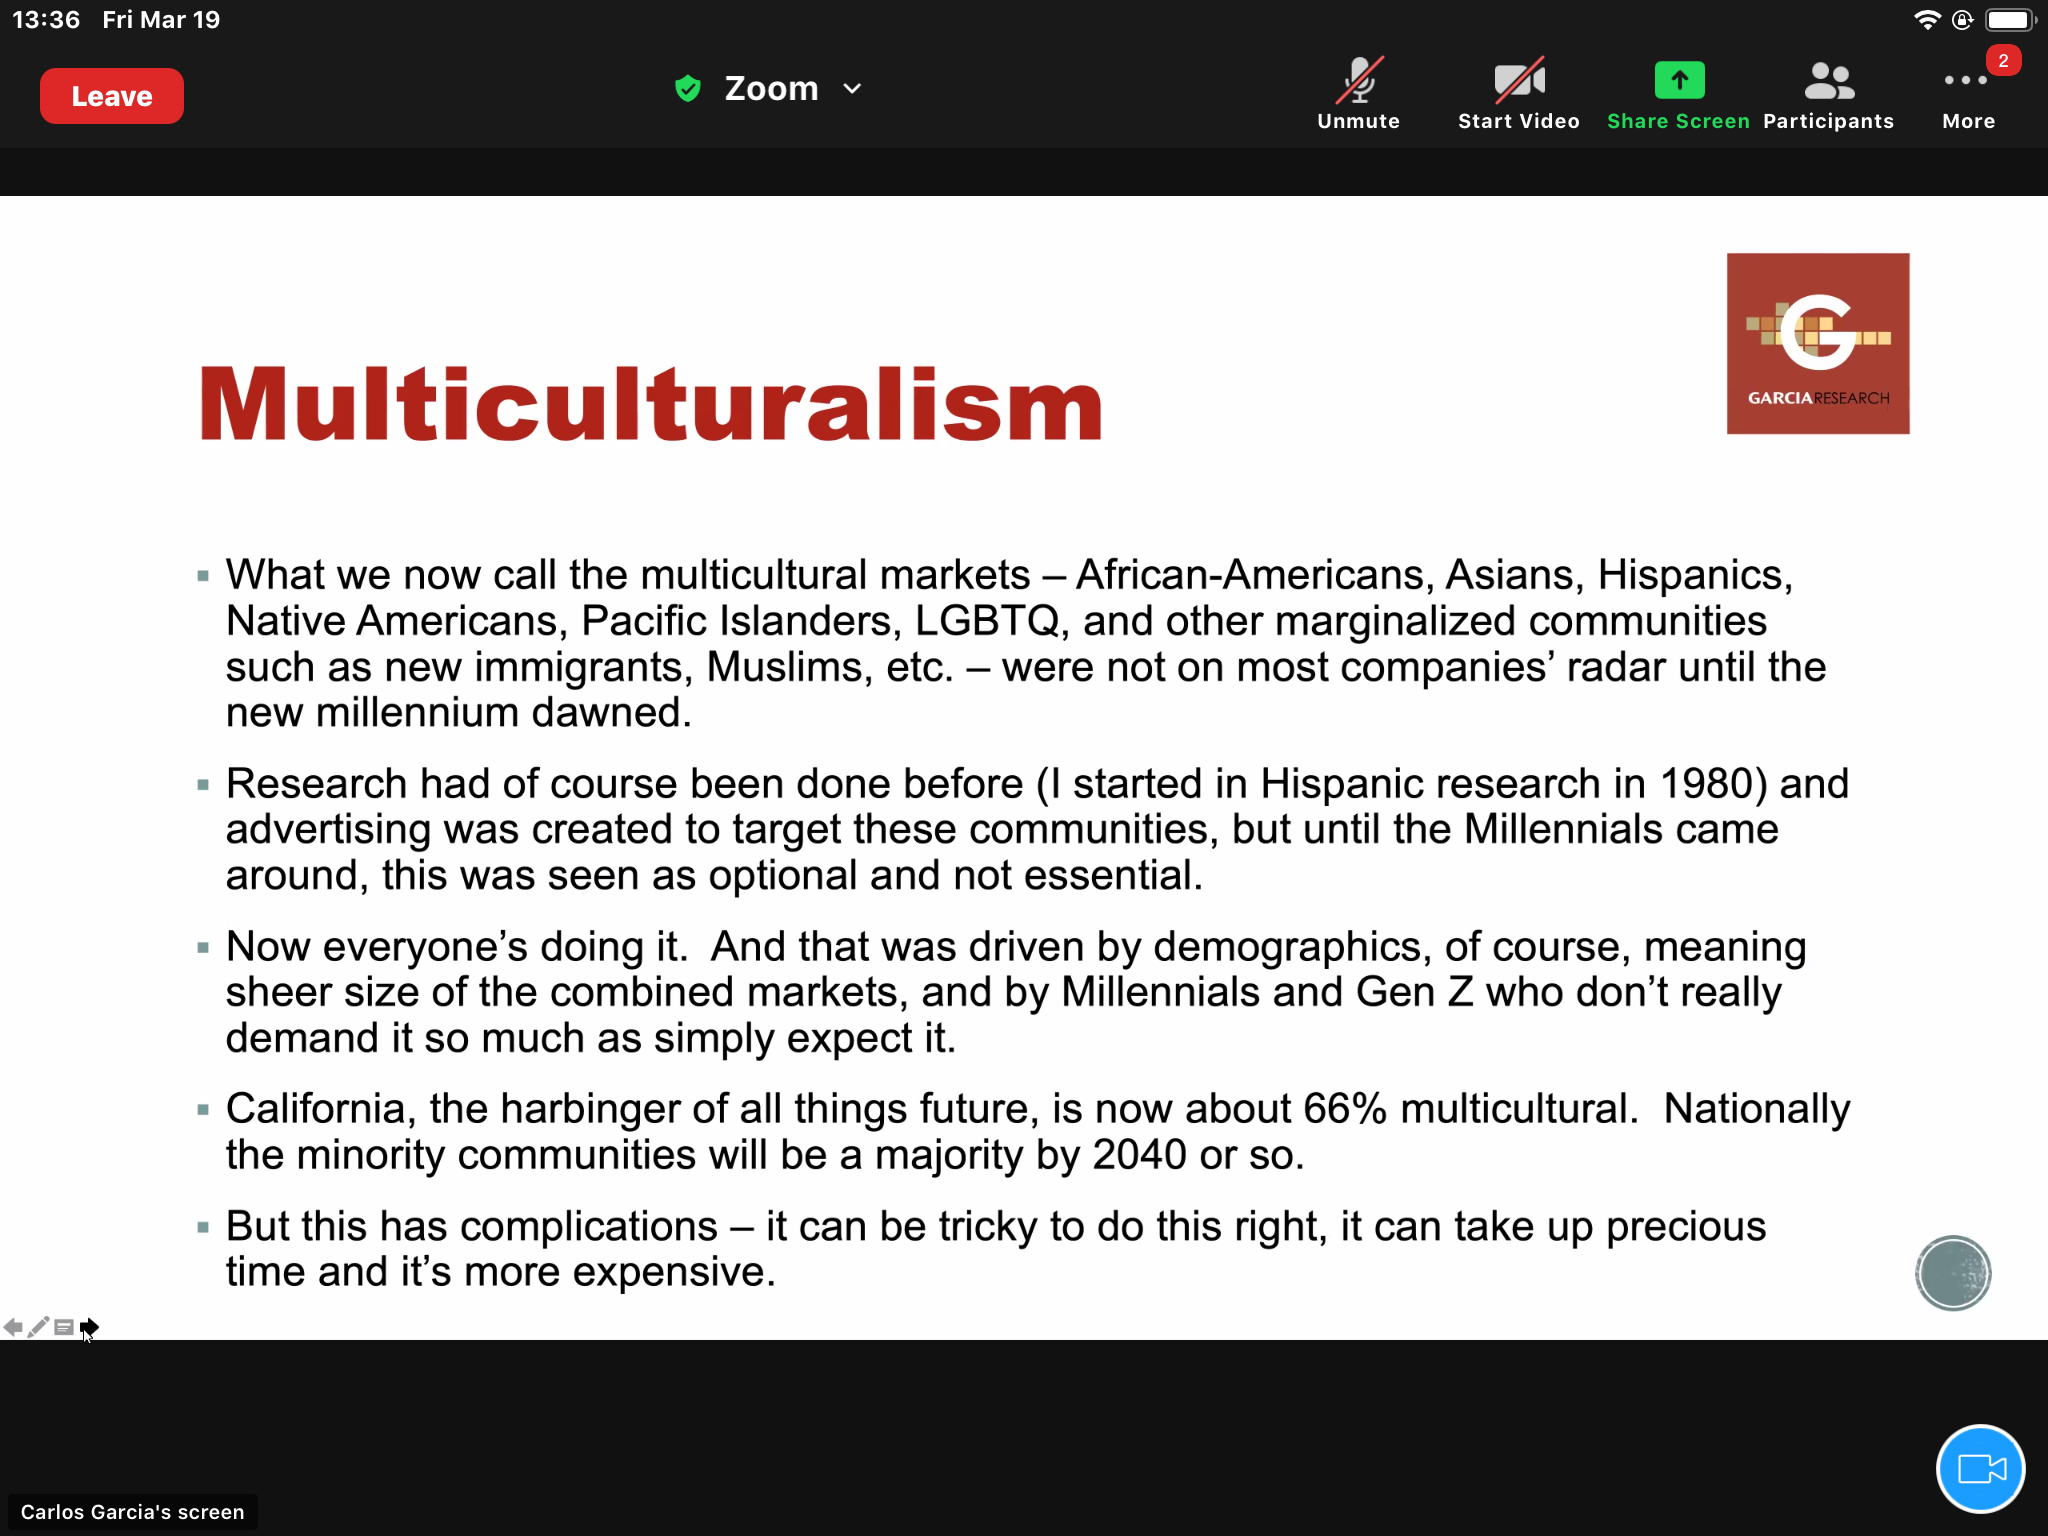Click "Carlos Garcia's screen" label
The height and width of the screenshot is (1536, 2048).
coord(133,1512)
